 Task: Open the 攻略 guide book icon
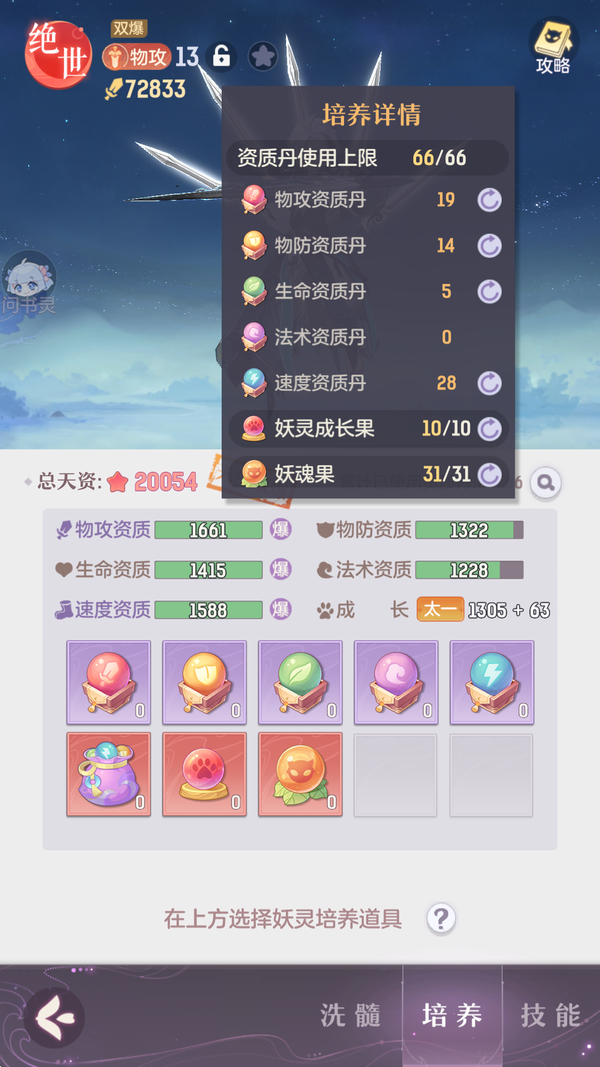(553, 46)
